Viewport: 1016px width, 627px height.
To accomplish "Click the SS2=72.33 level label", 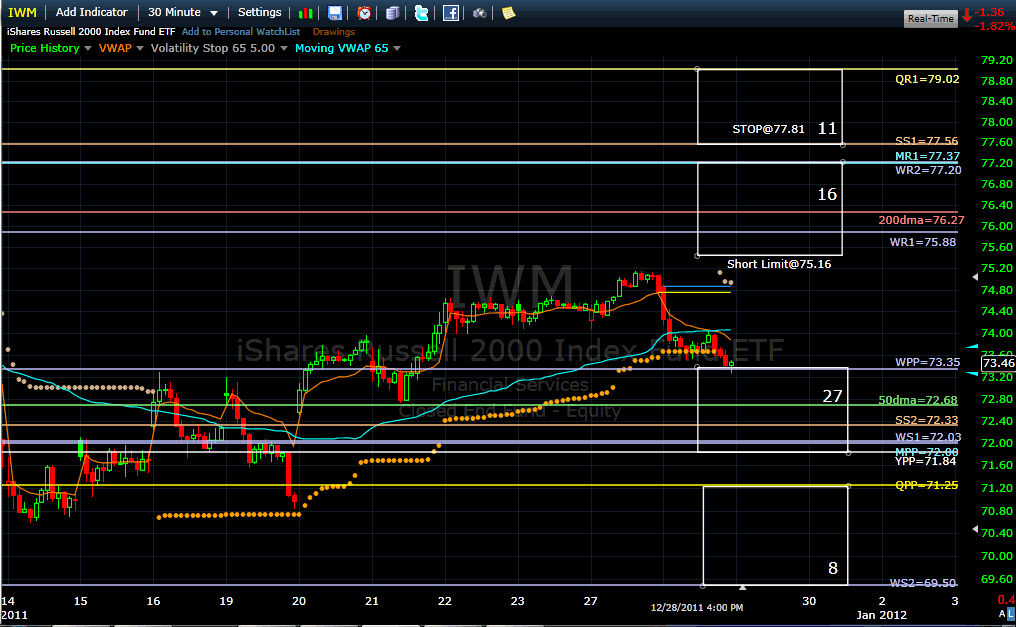I will 927,420.
